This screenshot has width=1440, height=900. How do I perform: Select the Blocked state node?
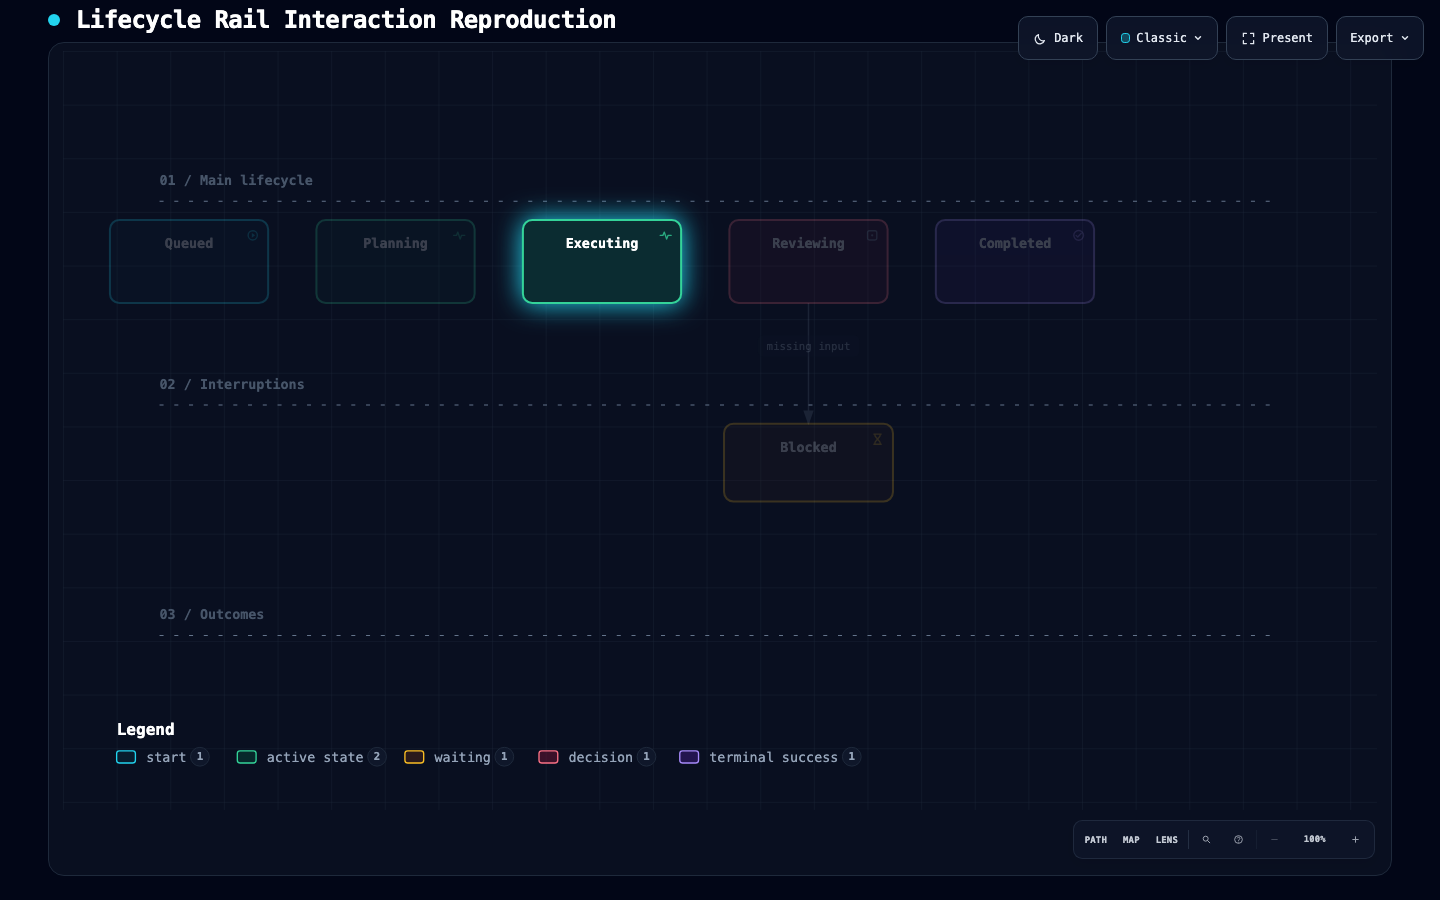(x=808, y=462)
